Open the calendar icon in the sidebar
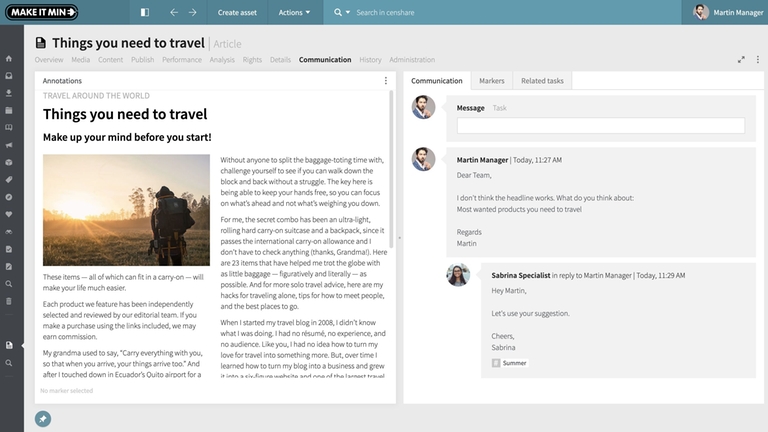Image resolution: width=768 pixels, height=432 pixels. (9, 110)
